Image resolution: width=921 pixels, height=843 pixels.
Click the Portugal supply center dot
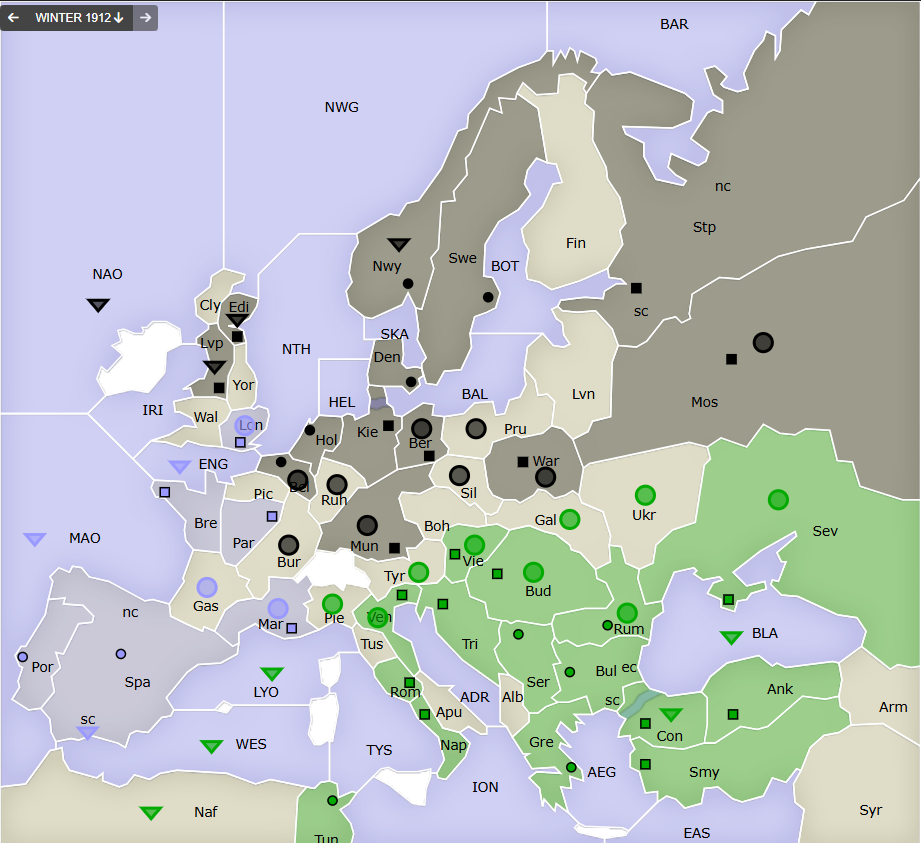click(22, 657)
